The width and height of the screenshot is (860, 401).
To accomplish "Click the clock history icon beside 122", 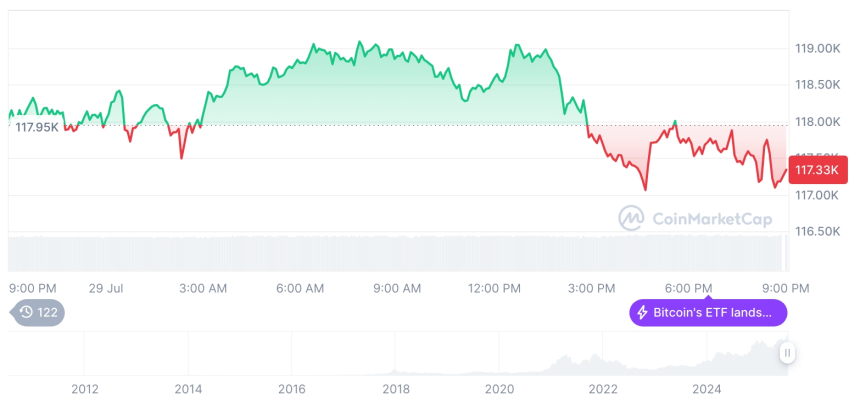I will click(x=26, y=312).
